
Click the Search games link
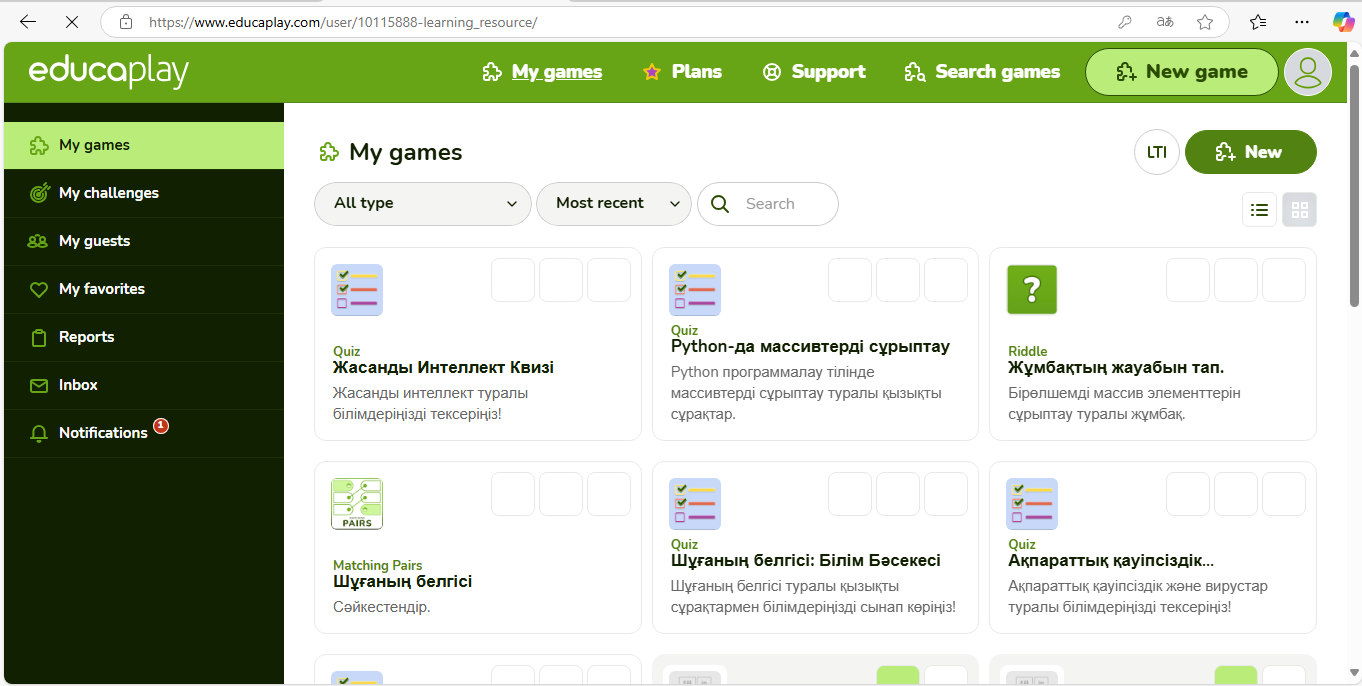pyautogui.click(x=982, y=72)
